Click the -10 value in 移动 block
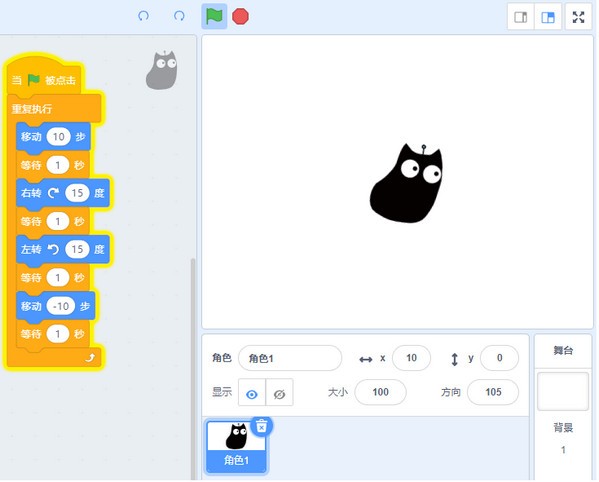The height and width of the screenshot is (482, 599). [x=61, y=306]
